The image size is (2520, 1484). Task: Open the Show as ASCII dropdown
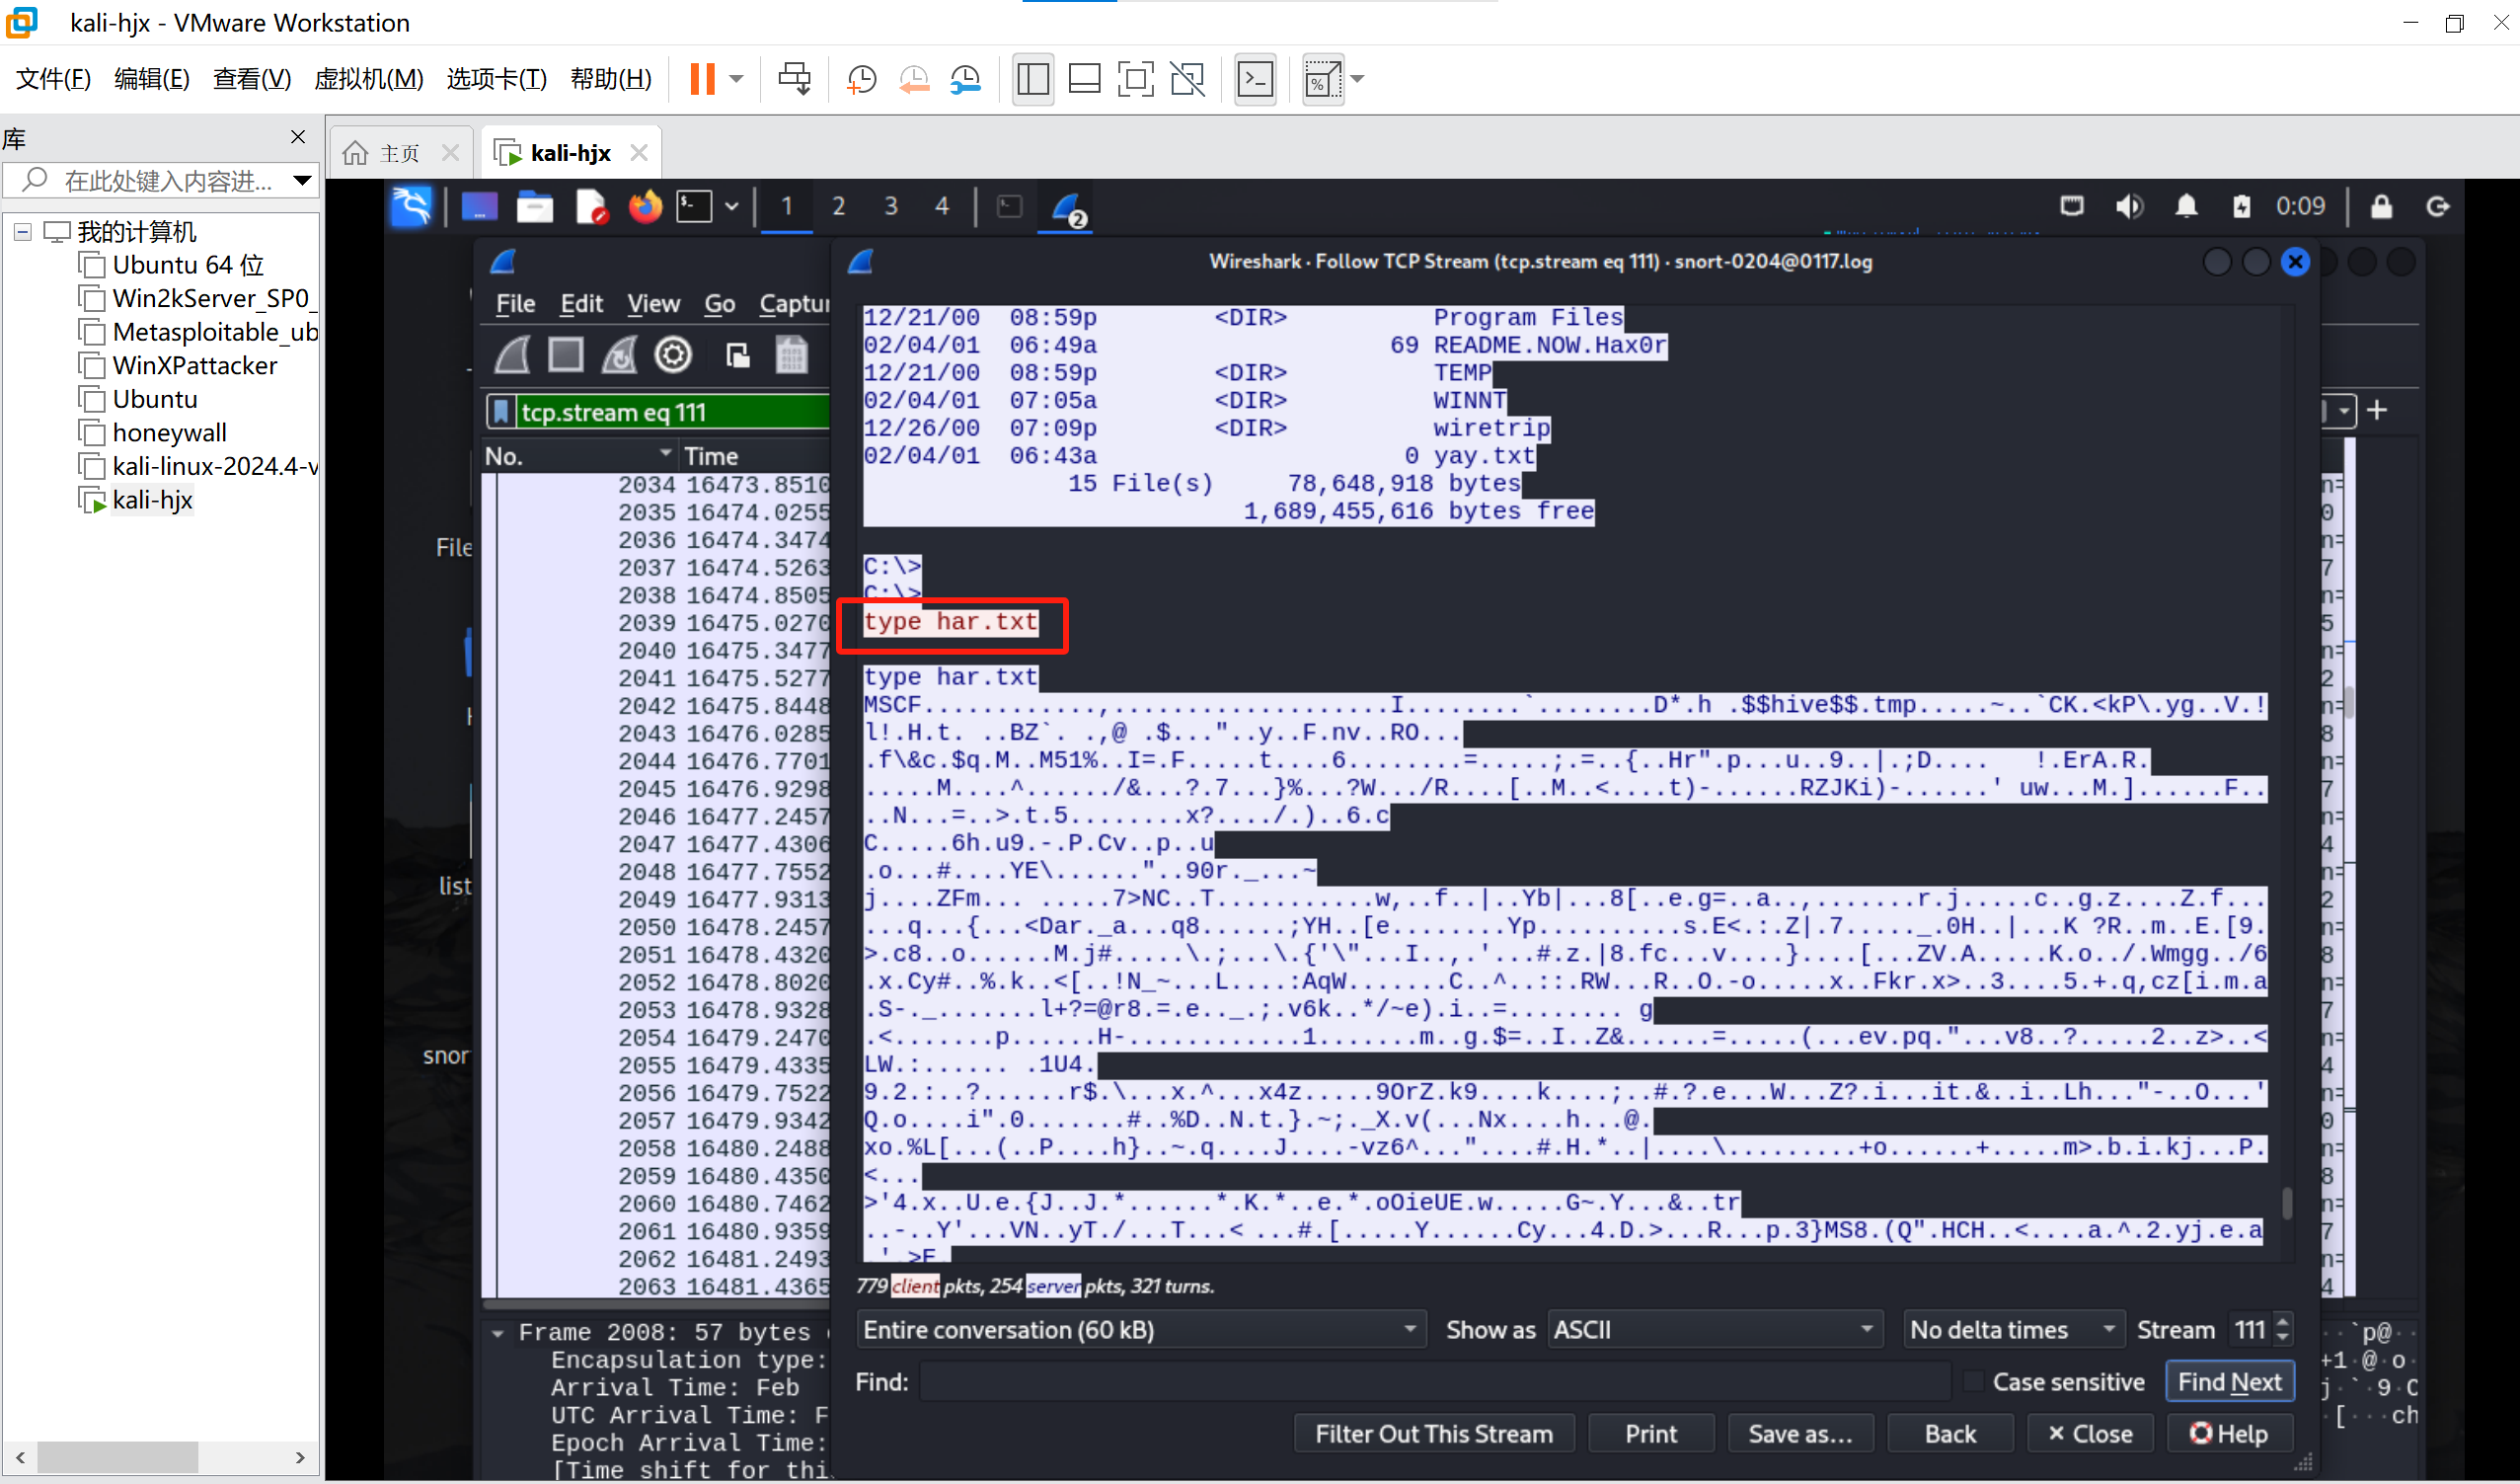[1714, 1330]
